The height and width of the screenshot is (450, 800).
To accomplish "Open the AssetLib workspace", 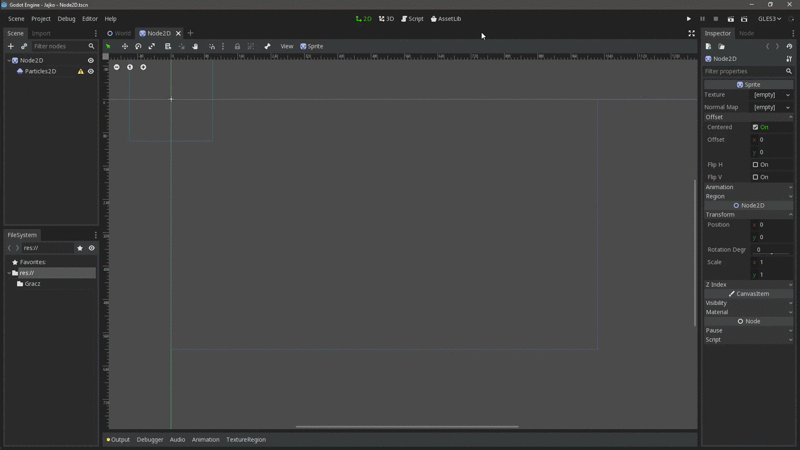I will pos(446,19).
